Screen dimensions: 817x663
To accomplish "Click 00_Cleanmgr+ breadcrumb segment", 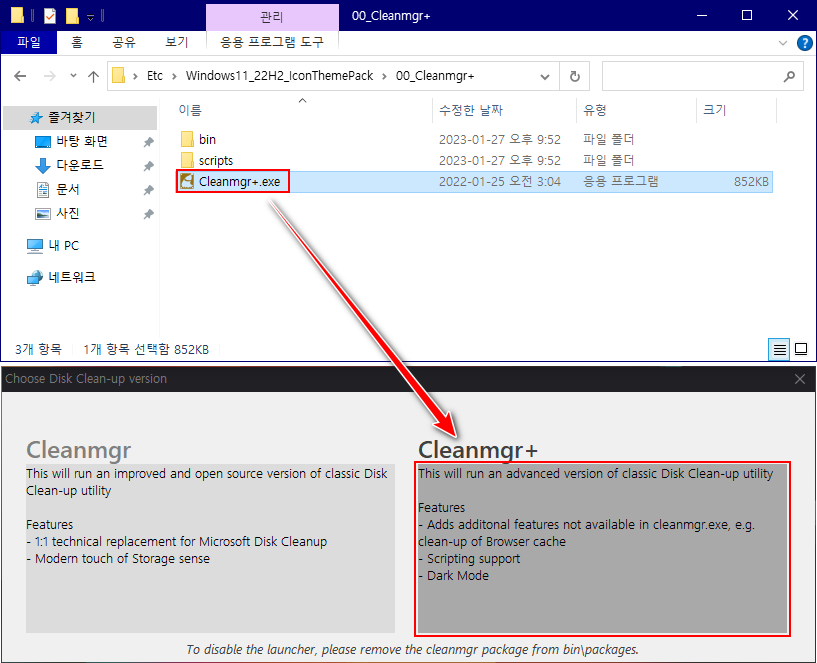I will [435, 76].
